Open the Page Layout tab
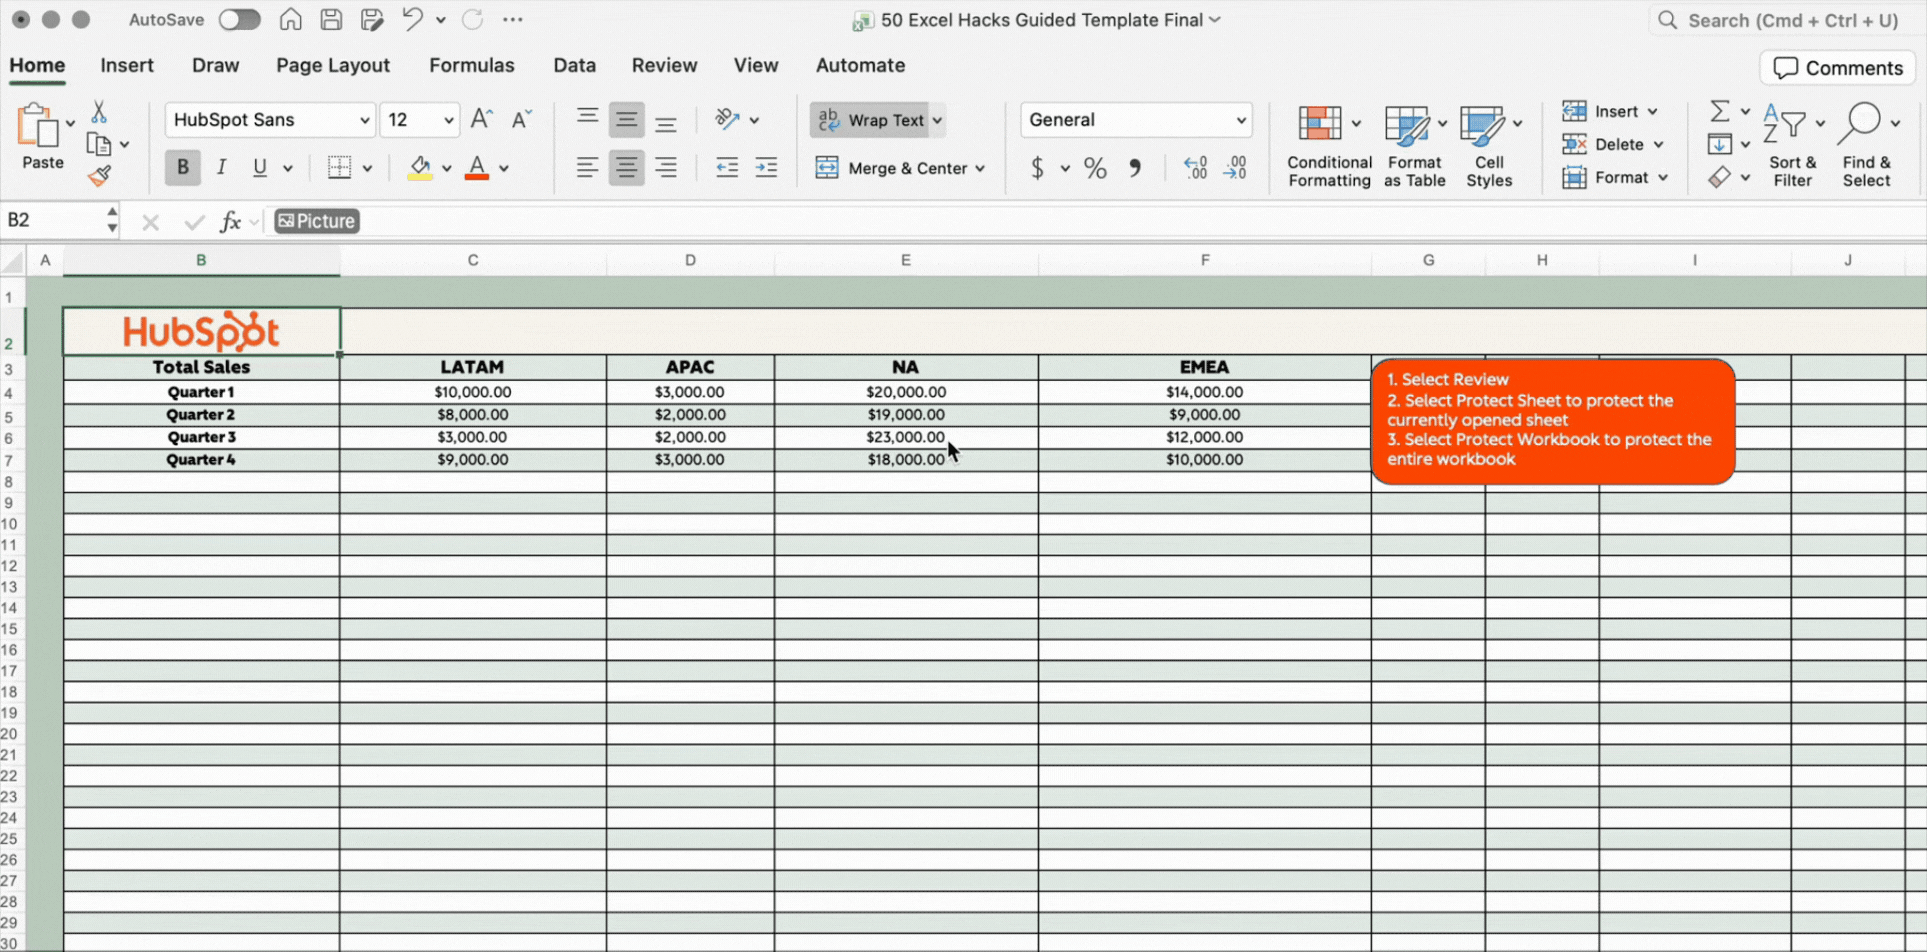The width and height of the screenshot is (1927, 952). pyautogui.click(x=332, y=65)
